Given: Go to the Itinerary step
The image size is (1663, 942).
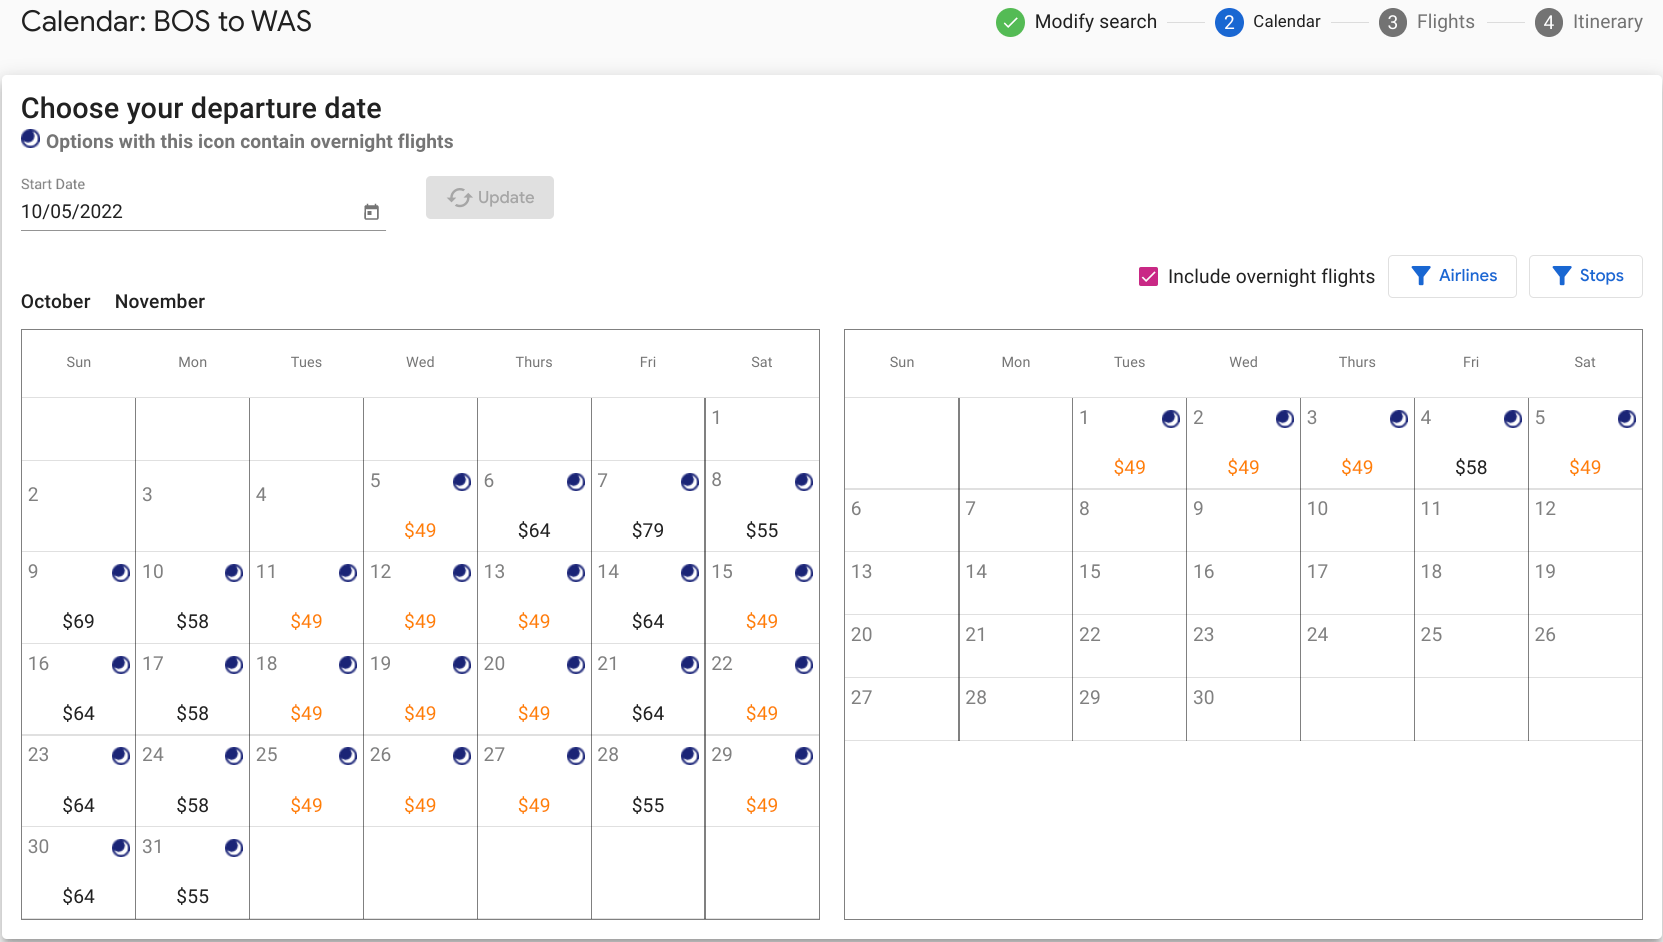Looking at the screenshot, I should [1589, 22].
